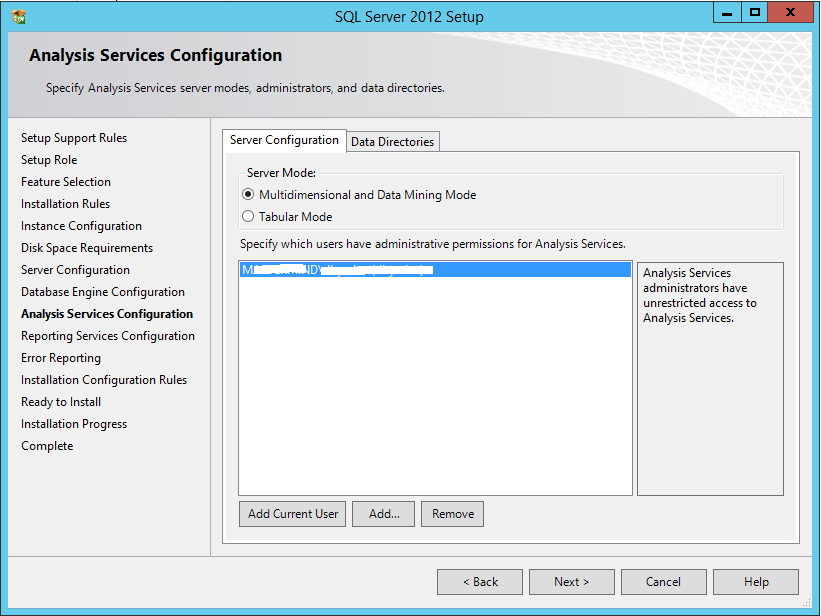The width and height of the screenshot is (821, 616).
Task: Click Instance Configuration step in sidebar
Action: point(81,226)
